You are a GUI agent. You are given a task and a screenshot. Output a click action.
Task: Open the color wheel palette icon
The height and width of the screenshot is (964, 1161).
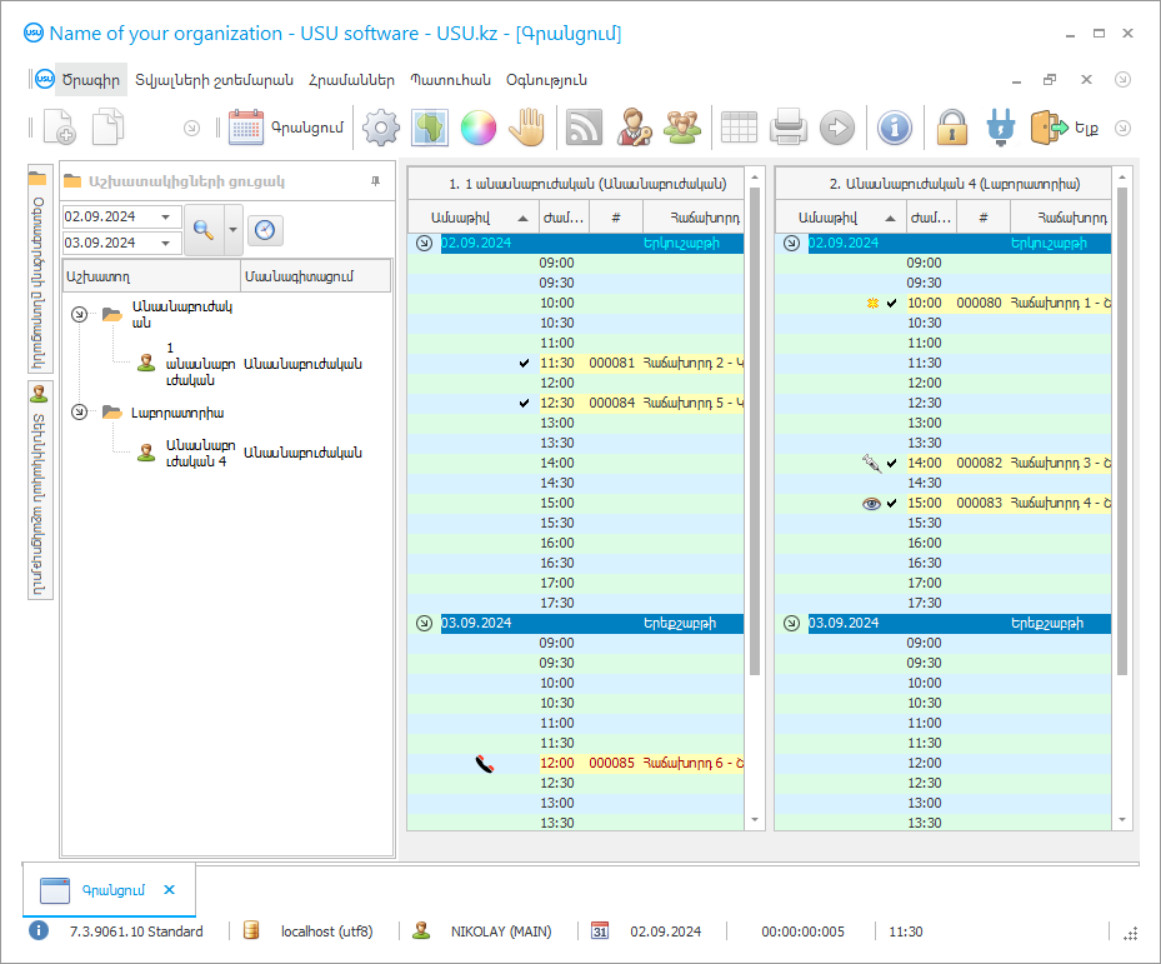tap(478, 128)
